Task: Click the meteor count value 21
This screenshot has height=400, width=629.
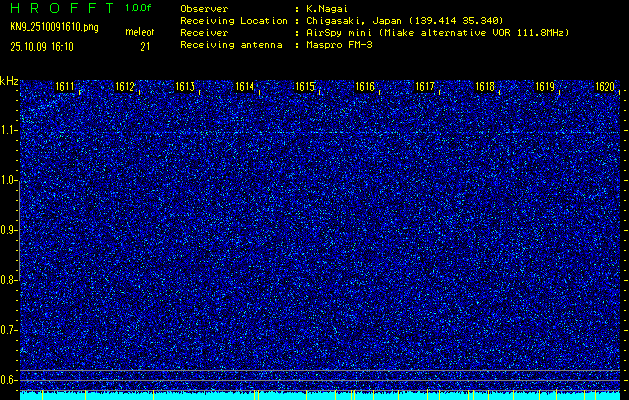Action: (145, 46)
